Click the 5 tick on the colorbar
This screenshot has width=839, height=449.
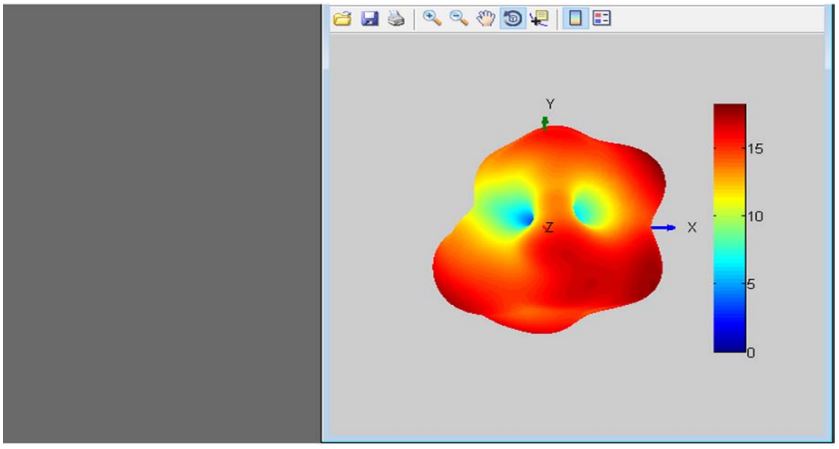pos(751,284)
